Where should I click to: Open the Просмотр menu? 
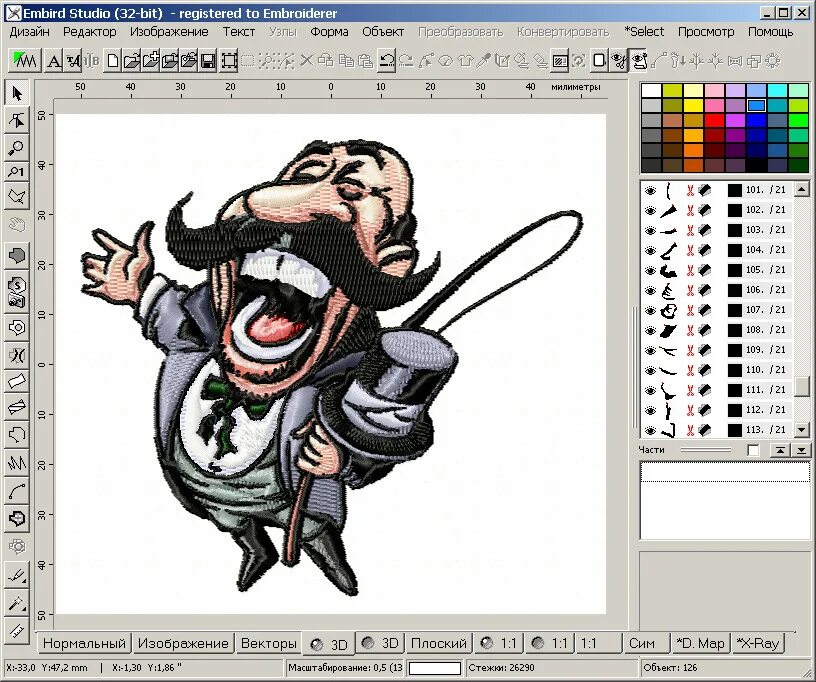(x=706, y=32)
